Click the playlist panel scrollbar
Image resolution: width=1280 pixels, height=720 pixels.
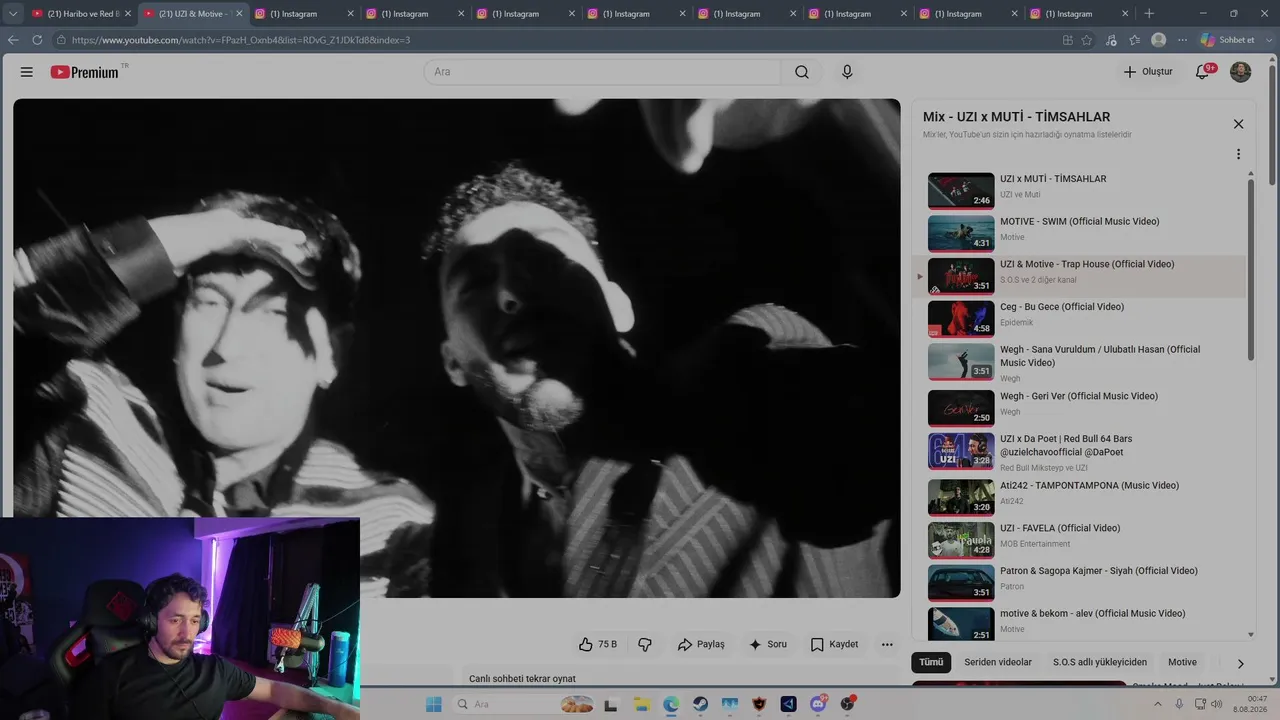[1250, 270]
